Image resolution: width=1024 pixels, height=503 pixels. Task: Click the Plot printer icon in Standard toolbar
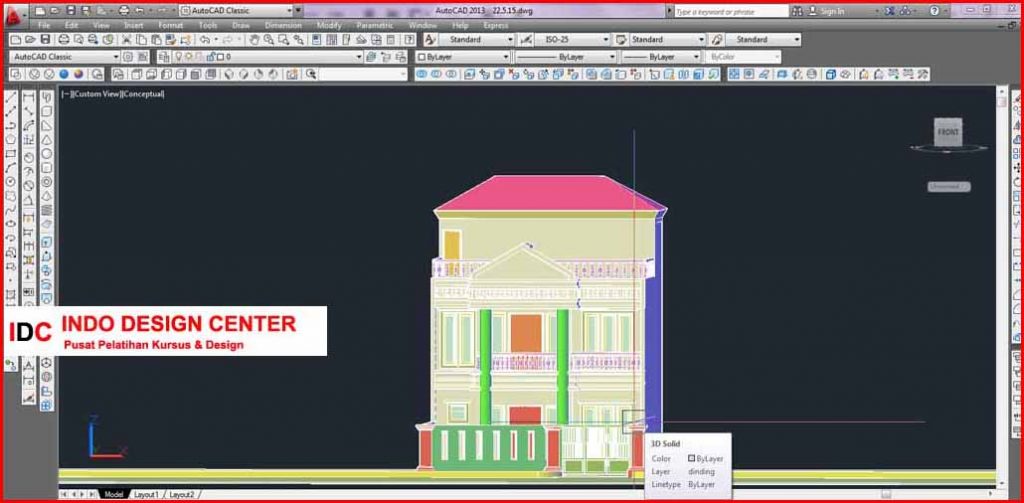[x=65, y=40]
